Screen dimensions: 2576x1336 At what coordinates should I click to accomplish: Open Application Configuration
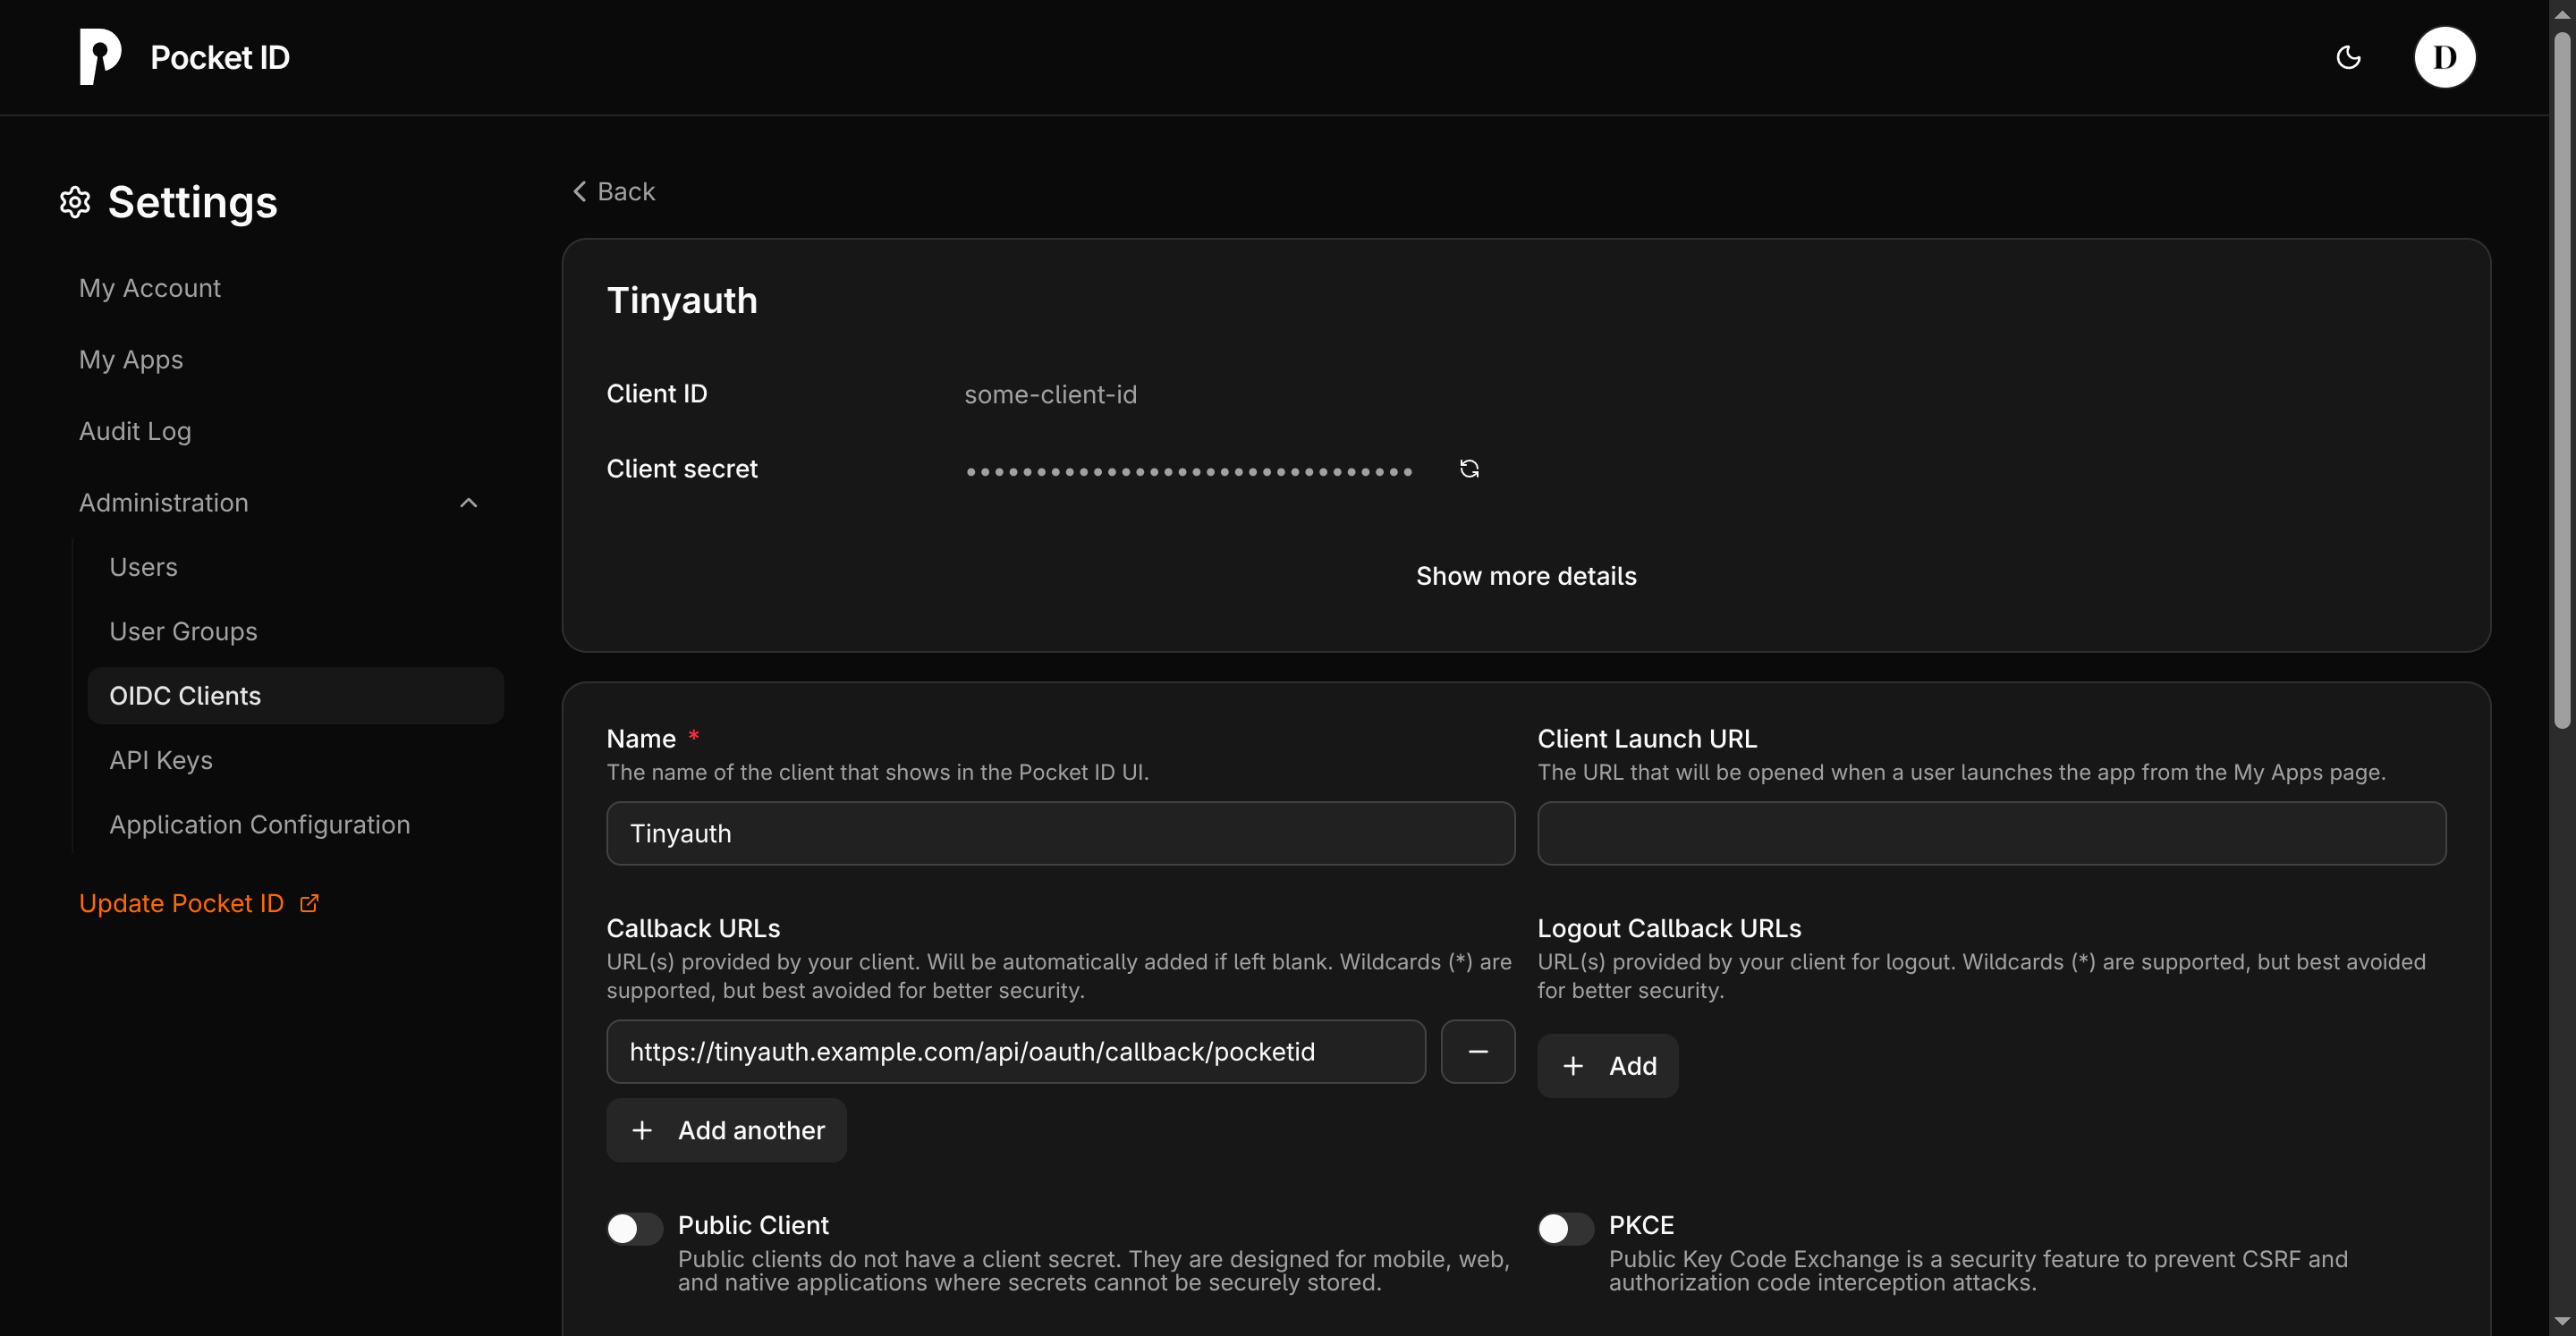click(x=259, y=824)
